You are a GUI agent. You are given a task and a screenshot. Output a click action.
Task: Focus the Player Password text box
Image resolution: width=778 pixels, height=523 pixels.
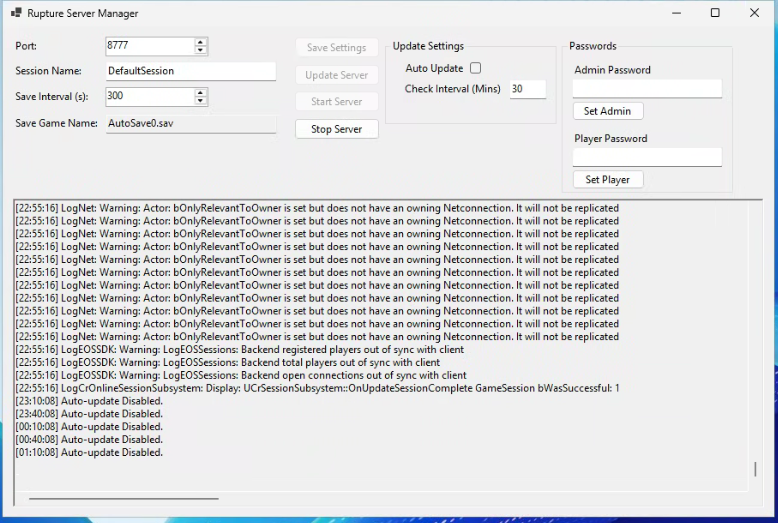[x=647, y=158]
